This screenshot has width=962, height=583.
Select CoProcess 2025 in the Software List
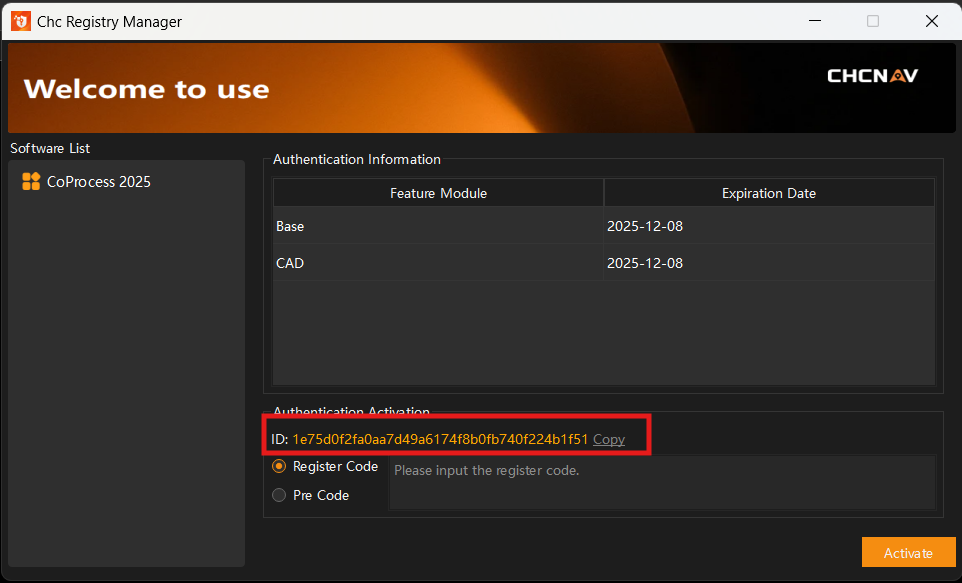pos(98,182)
